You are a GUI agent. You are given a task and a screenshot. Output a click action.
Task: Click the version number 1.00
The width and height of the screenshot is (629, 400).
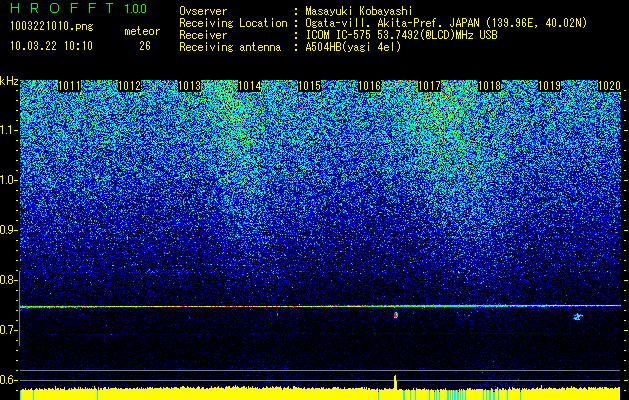point(136,8)
